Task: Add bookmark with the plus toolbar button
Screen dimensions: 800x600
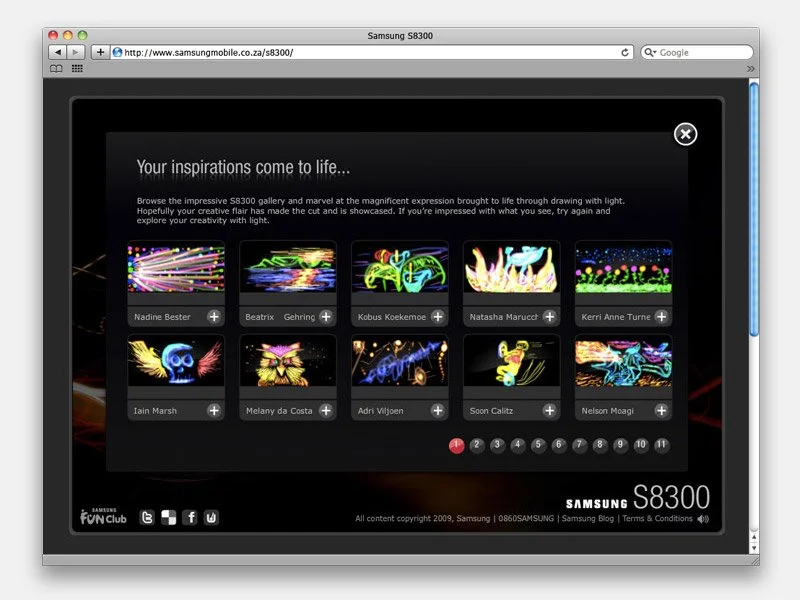Action: pos(100,52)
